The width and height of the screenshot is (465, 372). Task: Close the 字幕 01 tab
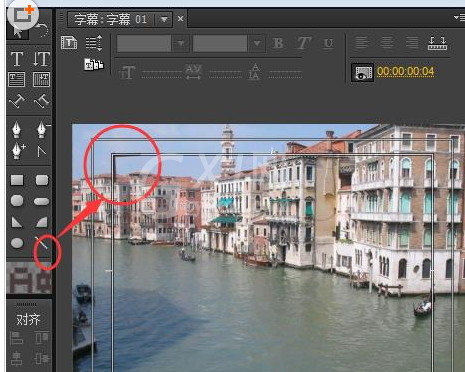pyautogui.click(x=180, y=19)
